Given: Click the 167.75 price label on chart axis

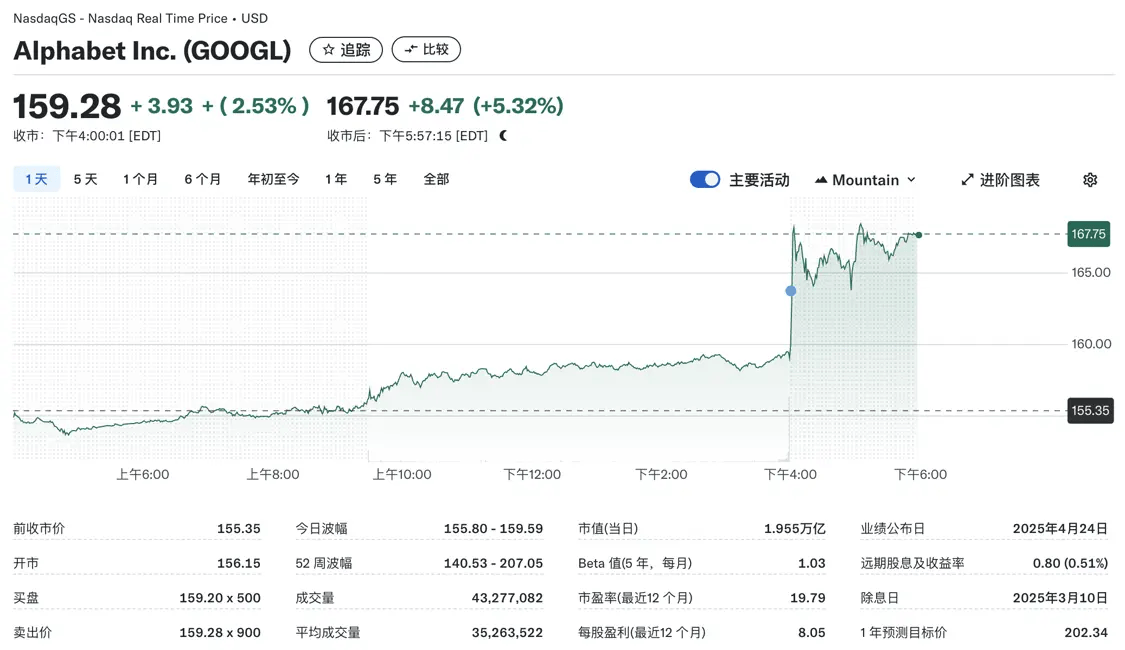Looking at the screenshot, I should 1088,234.
